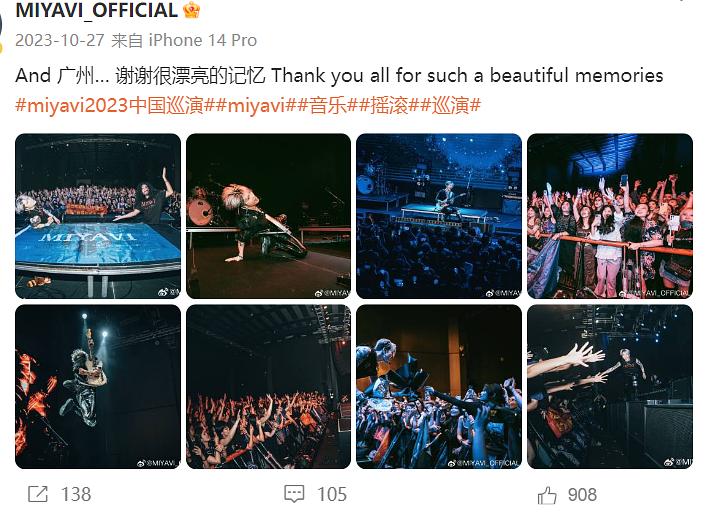This screenshot has width=713, height=518.
Task: Open photo of performer leaning over crowd
Action: point(439,387)
